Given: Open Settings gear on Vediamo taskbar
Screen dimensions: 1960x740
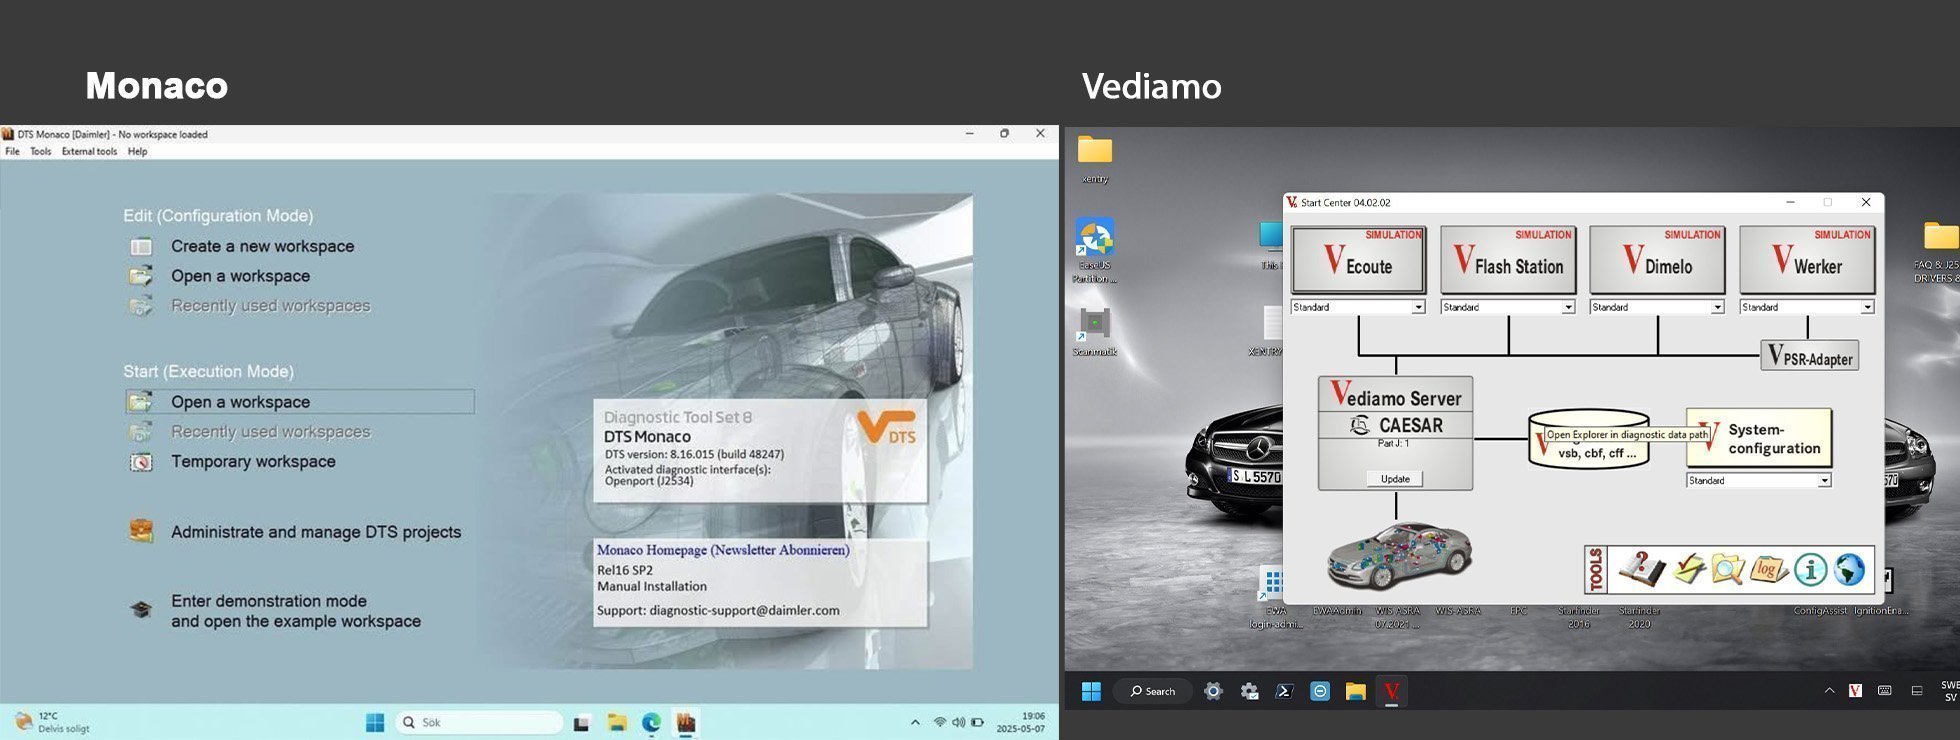Looking at the screenshot, I should 1213,691.
